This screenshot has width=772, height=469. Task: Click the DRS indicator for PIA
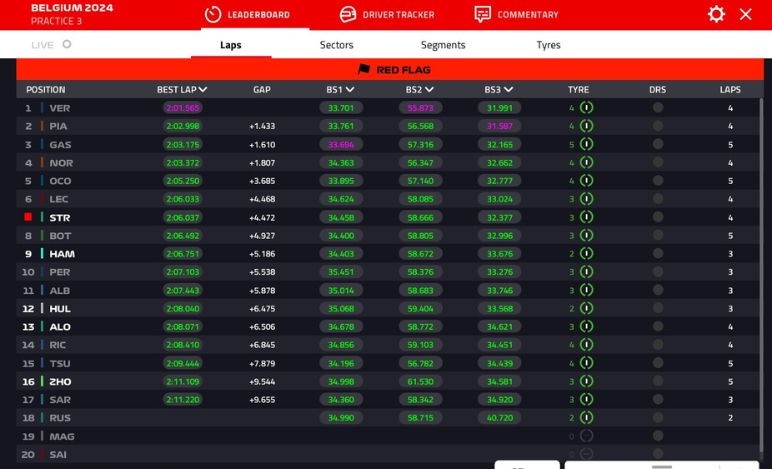[x=657, y=127]
